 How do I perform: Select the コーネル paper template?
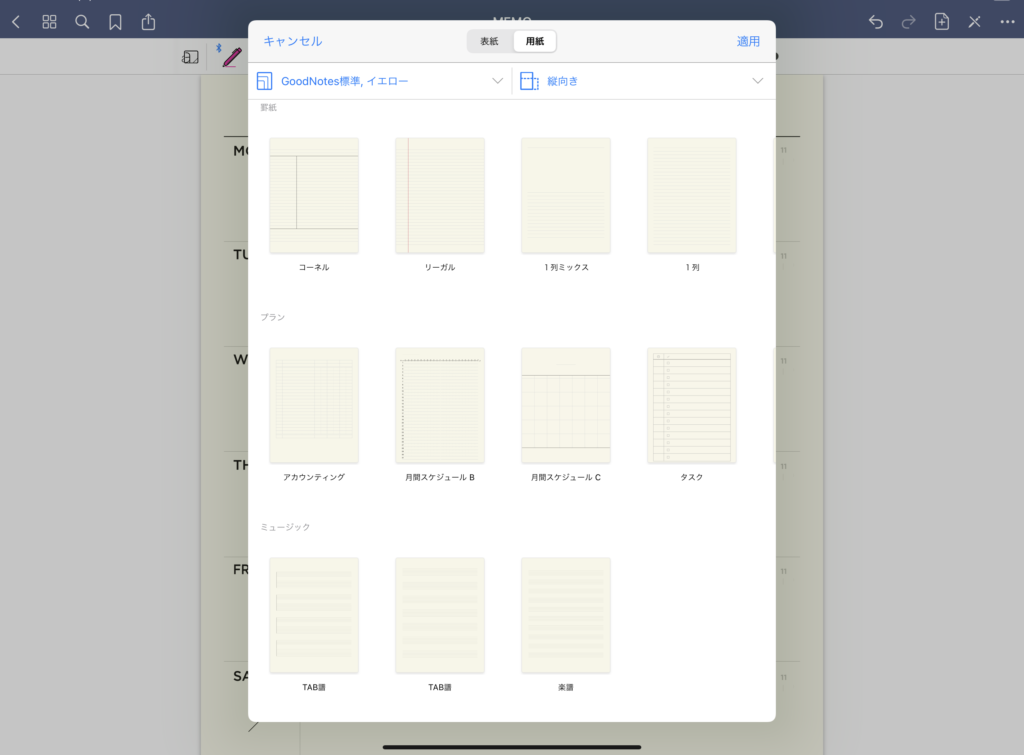click(314, 196)
